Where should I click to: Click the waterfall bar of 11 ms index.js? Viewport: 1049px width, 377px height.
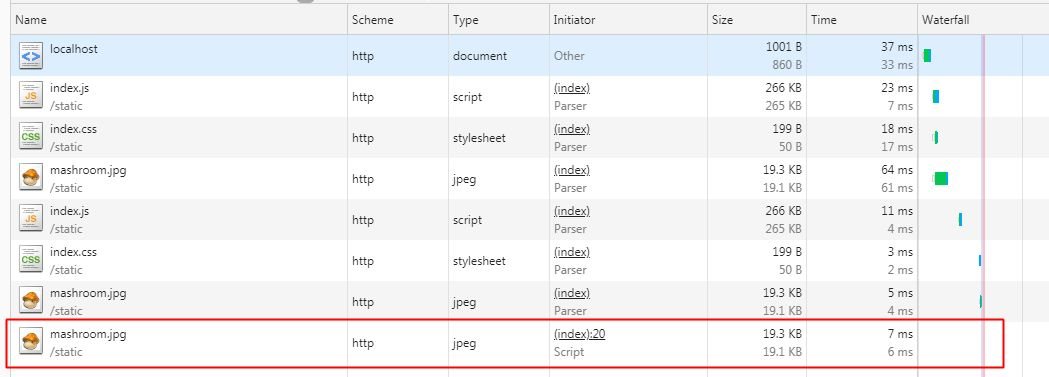pyautogui.click(x=960, y=219)
